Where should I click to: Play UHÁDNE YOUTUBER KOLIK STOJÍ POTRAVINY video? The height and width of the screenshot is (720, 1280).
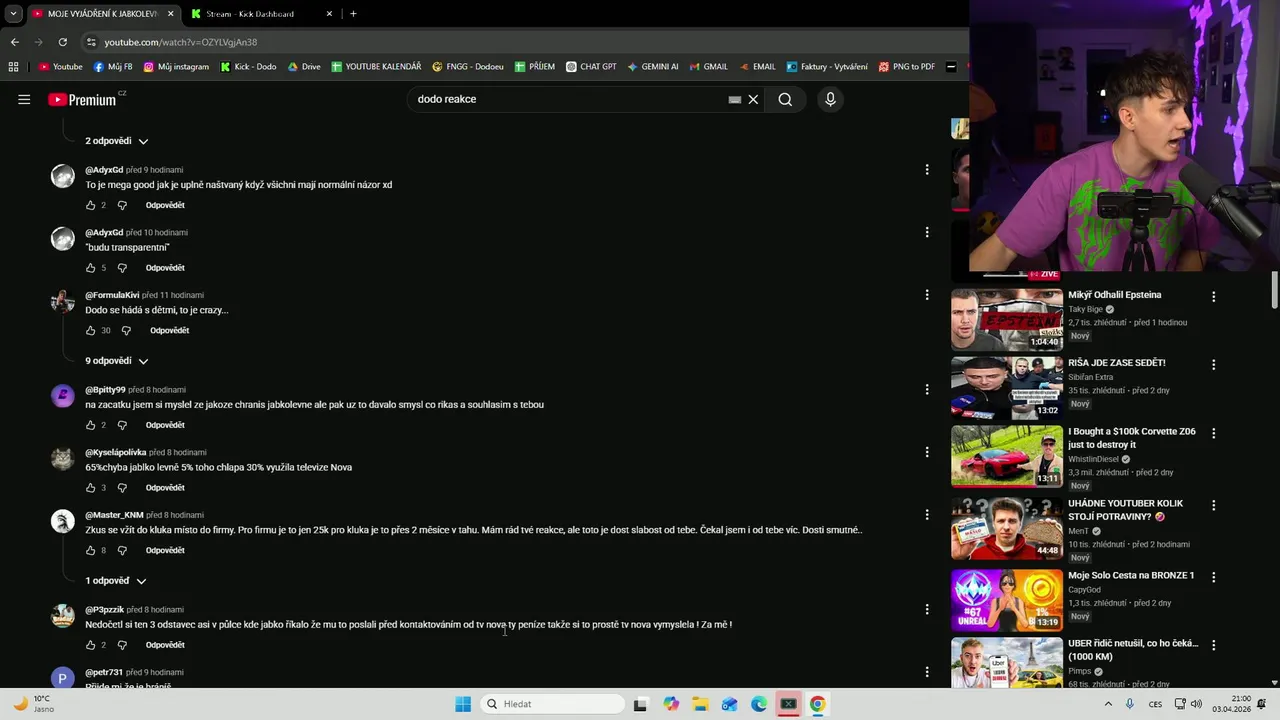[1007, 528]
